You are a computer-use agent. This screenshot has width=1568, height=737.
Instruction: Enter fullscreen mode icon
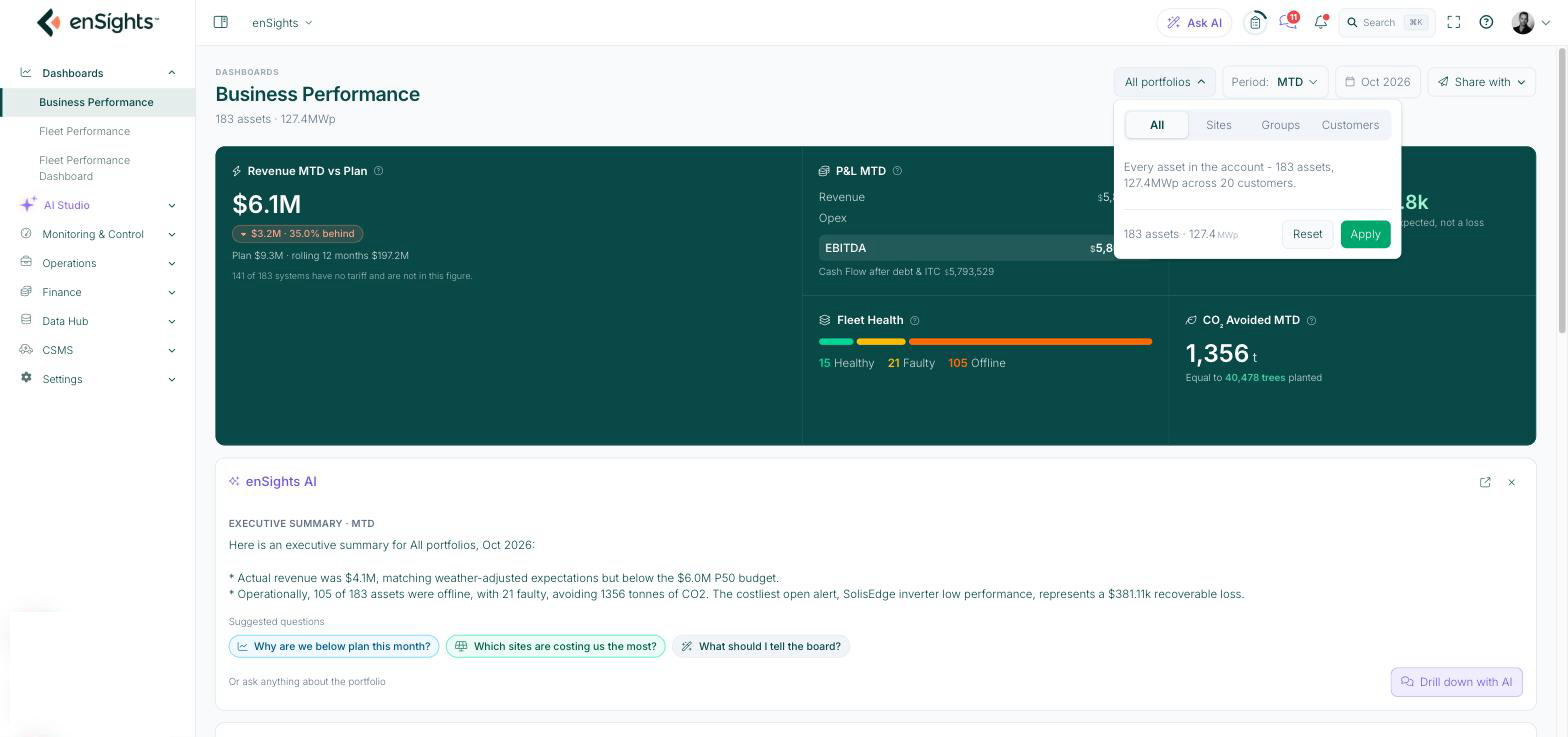coord(1454,22)
